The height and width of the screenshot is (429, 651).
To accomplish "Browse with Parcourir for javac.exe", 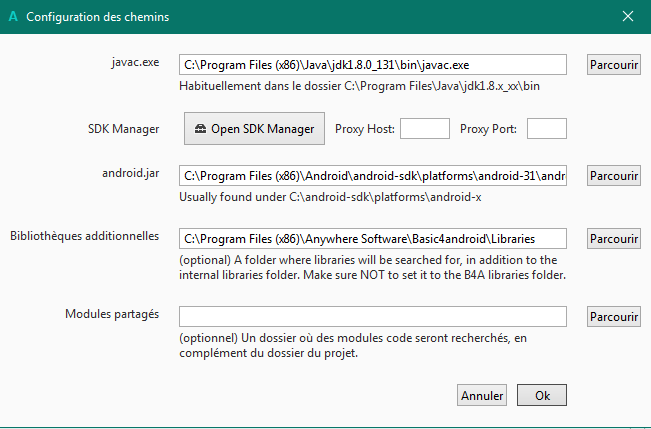I will point(613,65).
